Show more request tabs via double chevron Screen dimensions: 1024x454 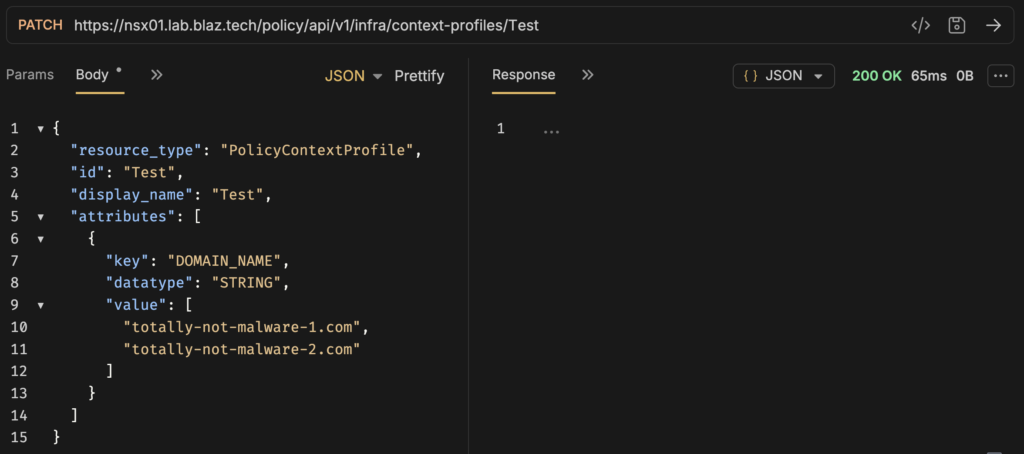[x=157, y=75]
